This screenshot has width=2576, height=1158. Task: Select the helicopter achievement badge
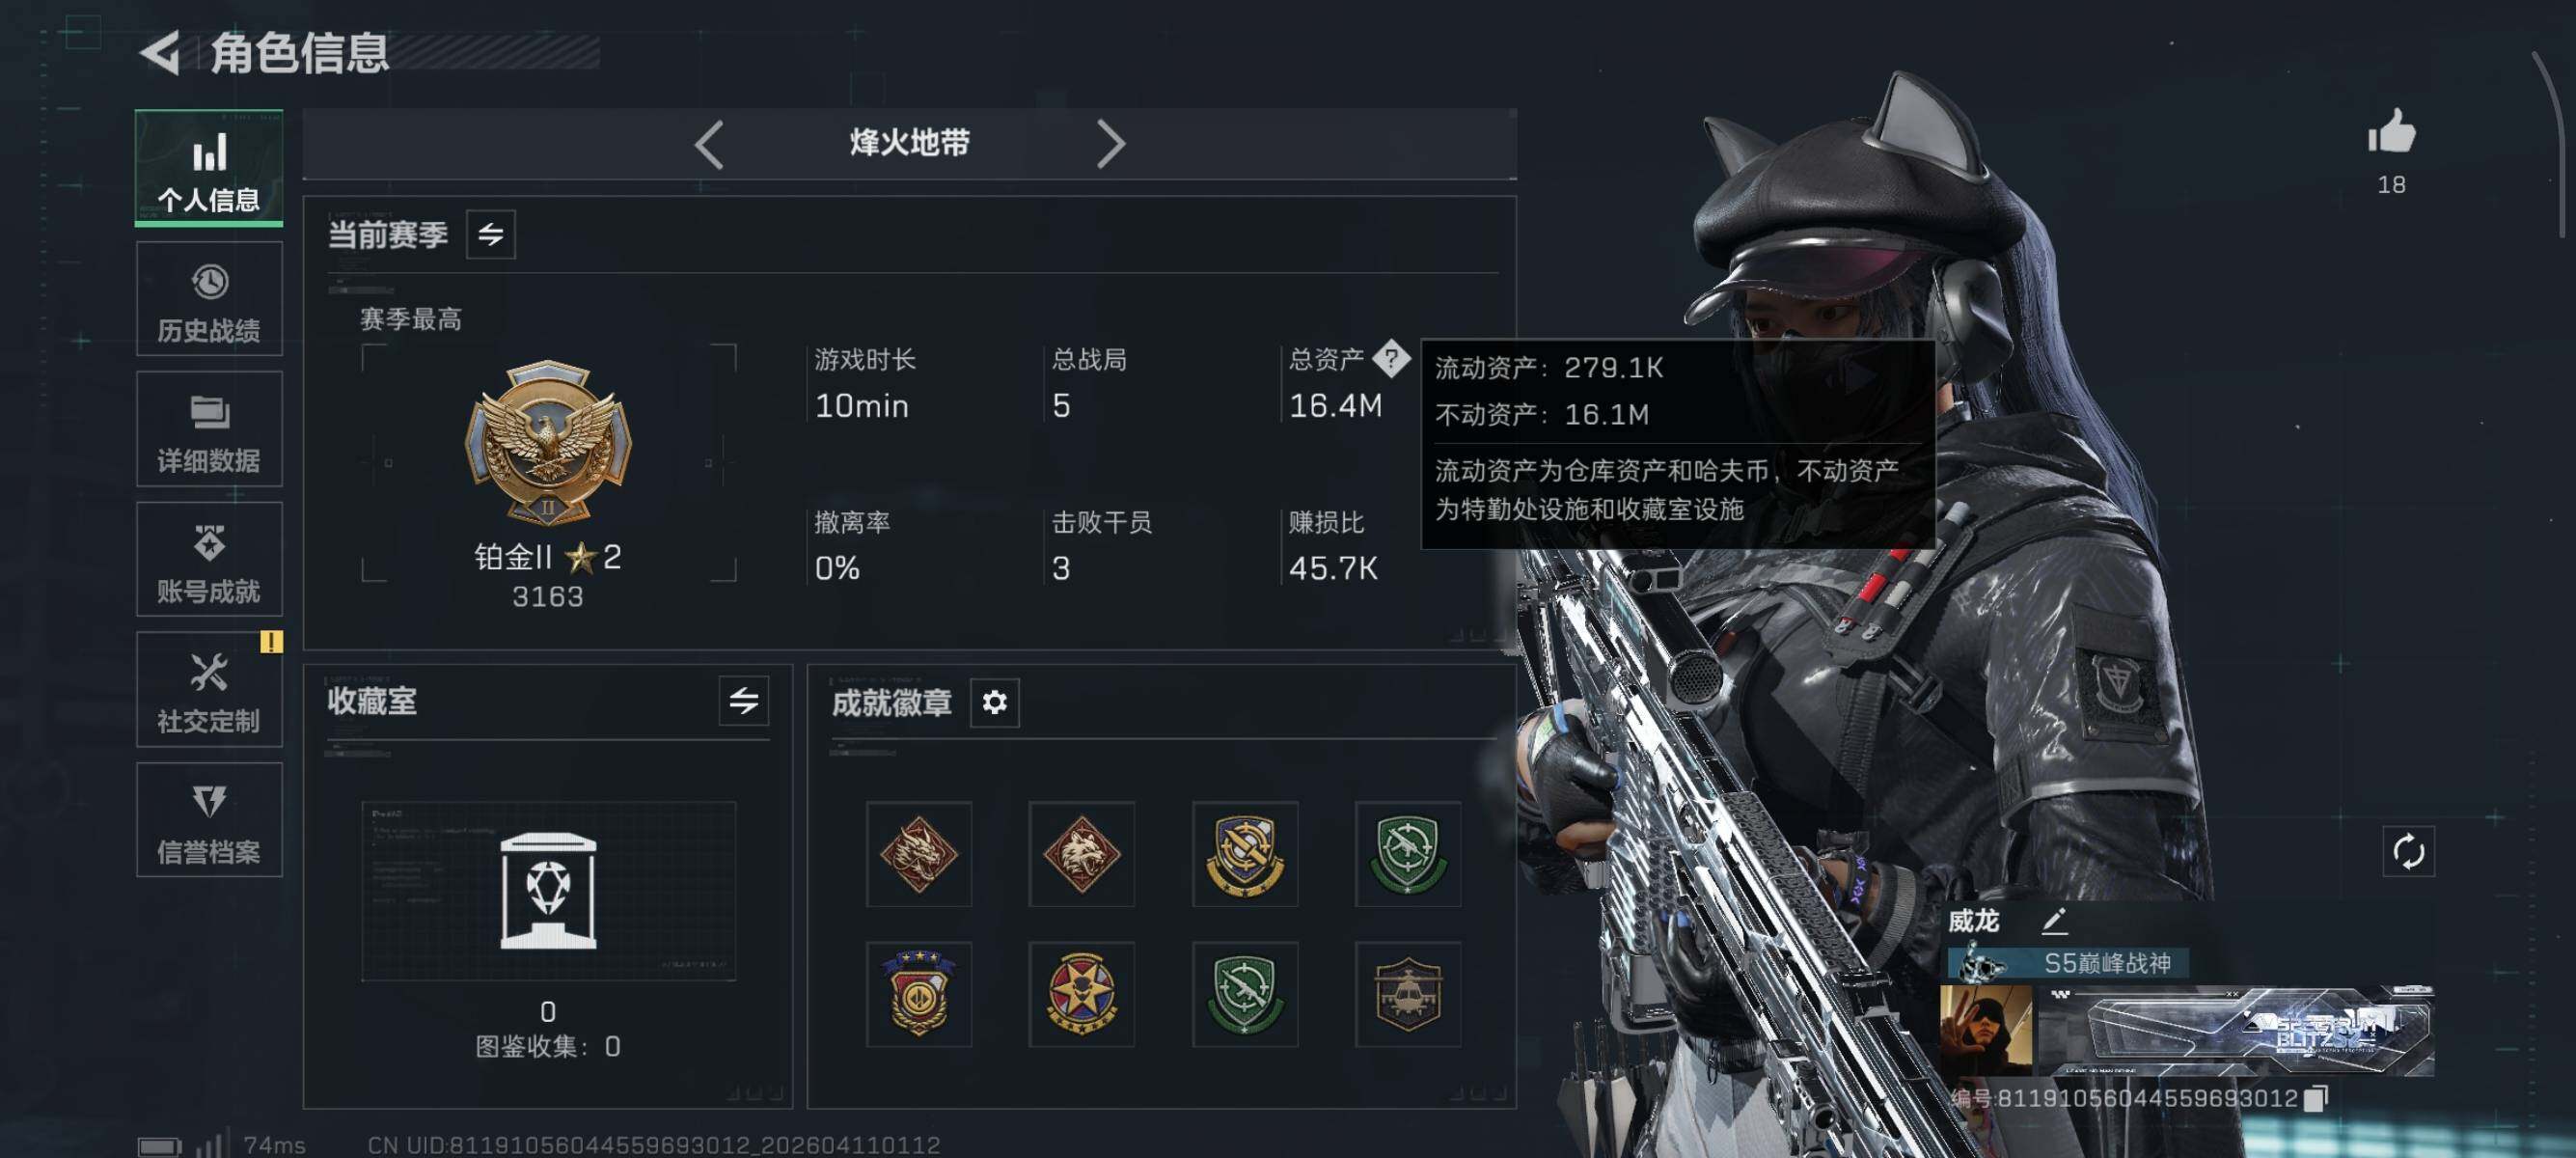click(x=1407, y=994)
